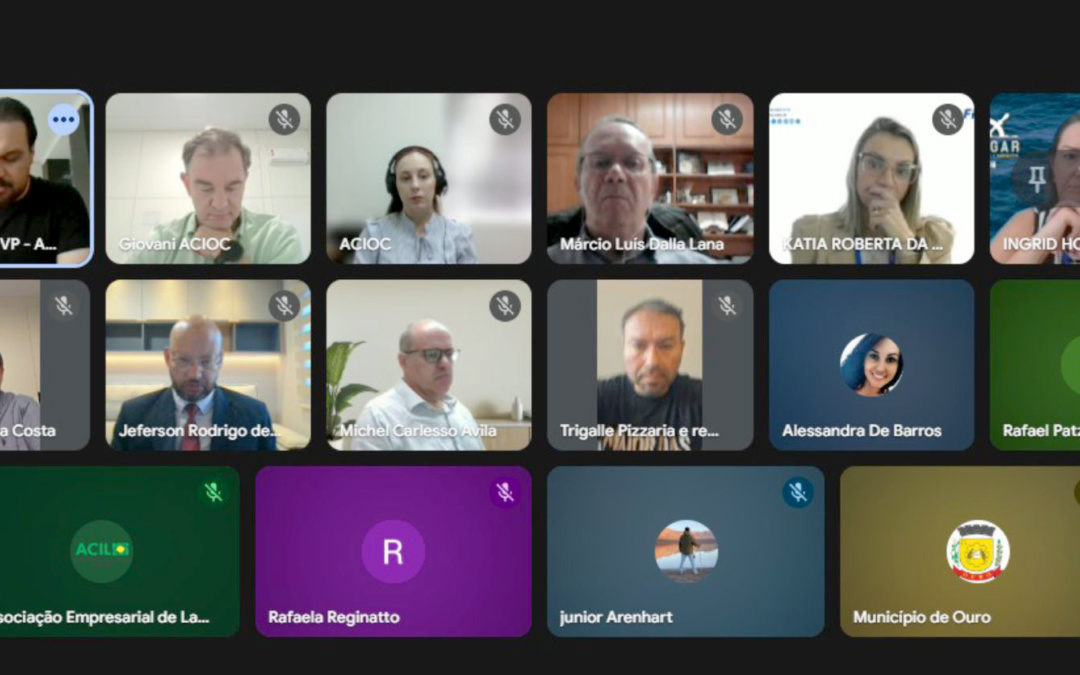Click the Município de Ouro crest avatar
1080x675 pixels.
point(977,551)
